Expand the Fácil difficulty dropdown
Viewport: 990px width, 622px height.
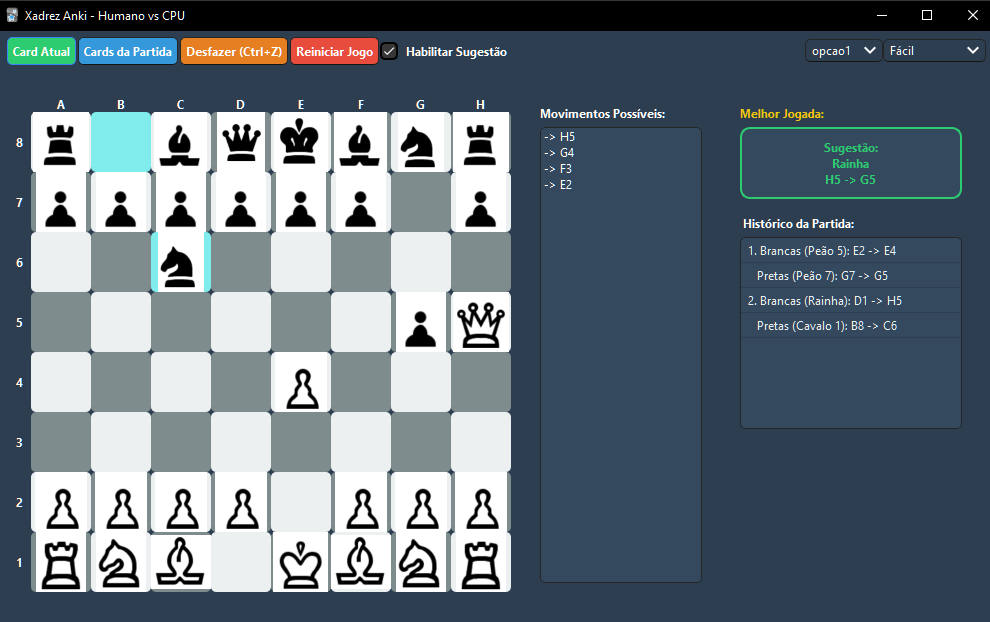tap(934, 50)
